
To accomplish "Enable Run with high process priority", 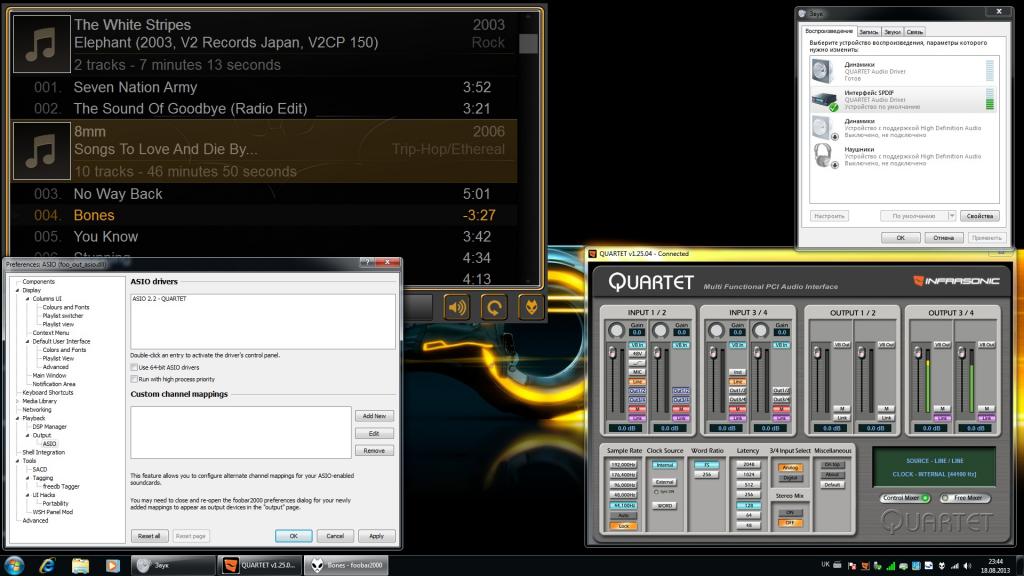I will coord(134,379).
